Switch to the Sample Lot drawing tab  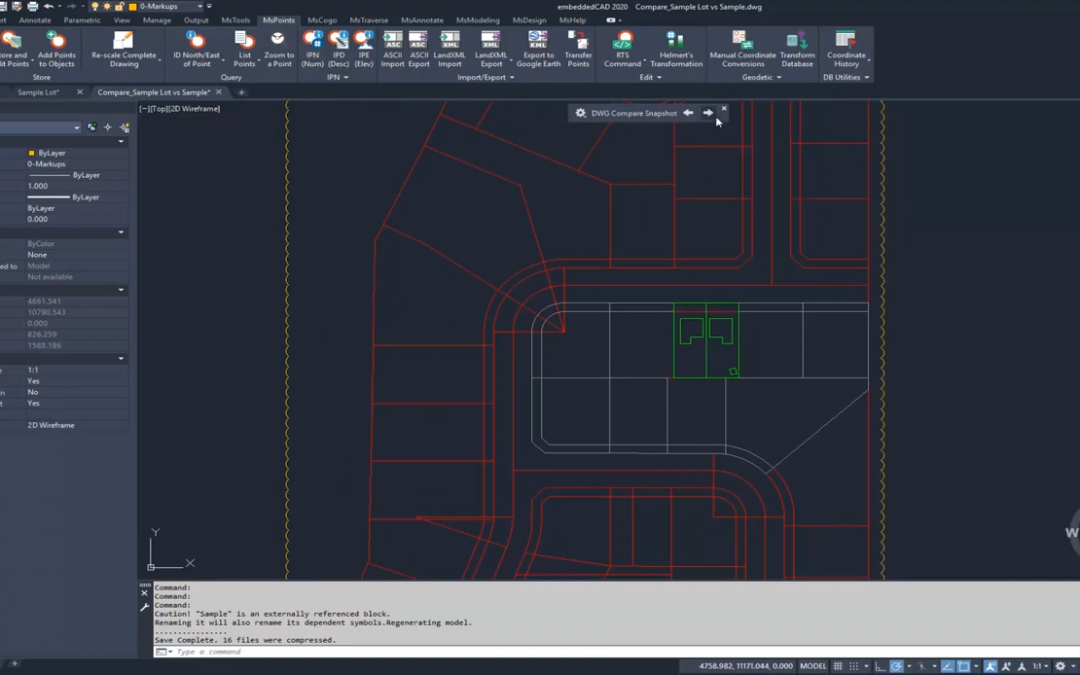[x=38, y=92]
